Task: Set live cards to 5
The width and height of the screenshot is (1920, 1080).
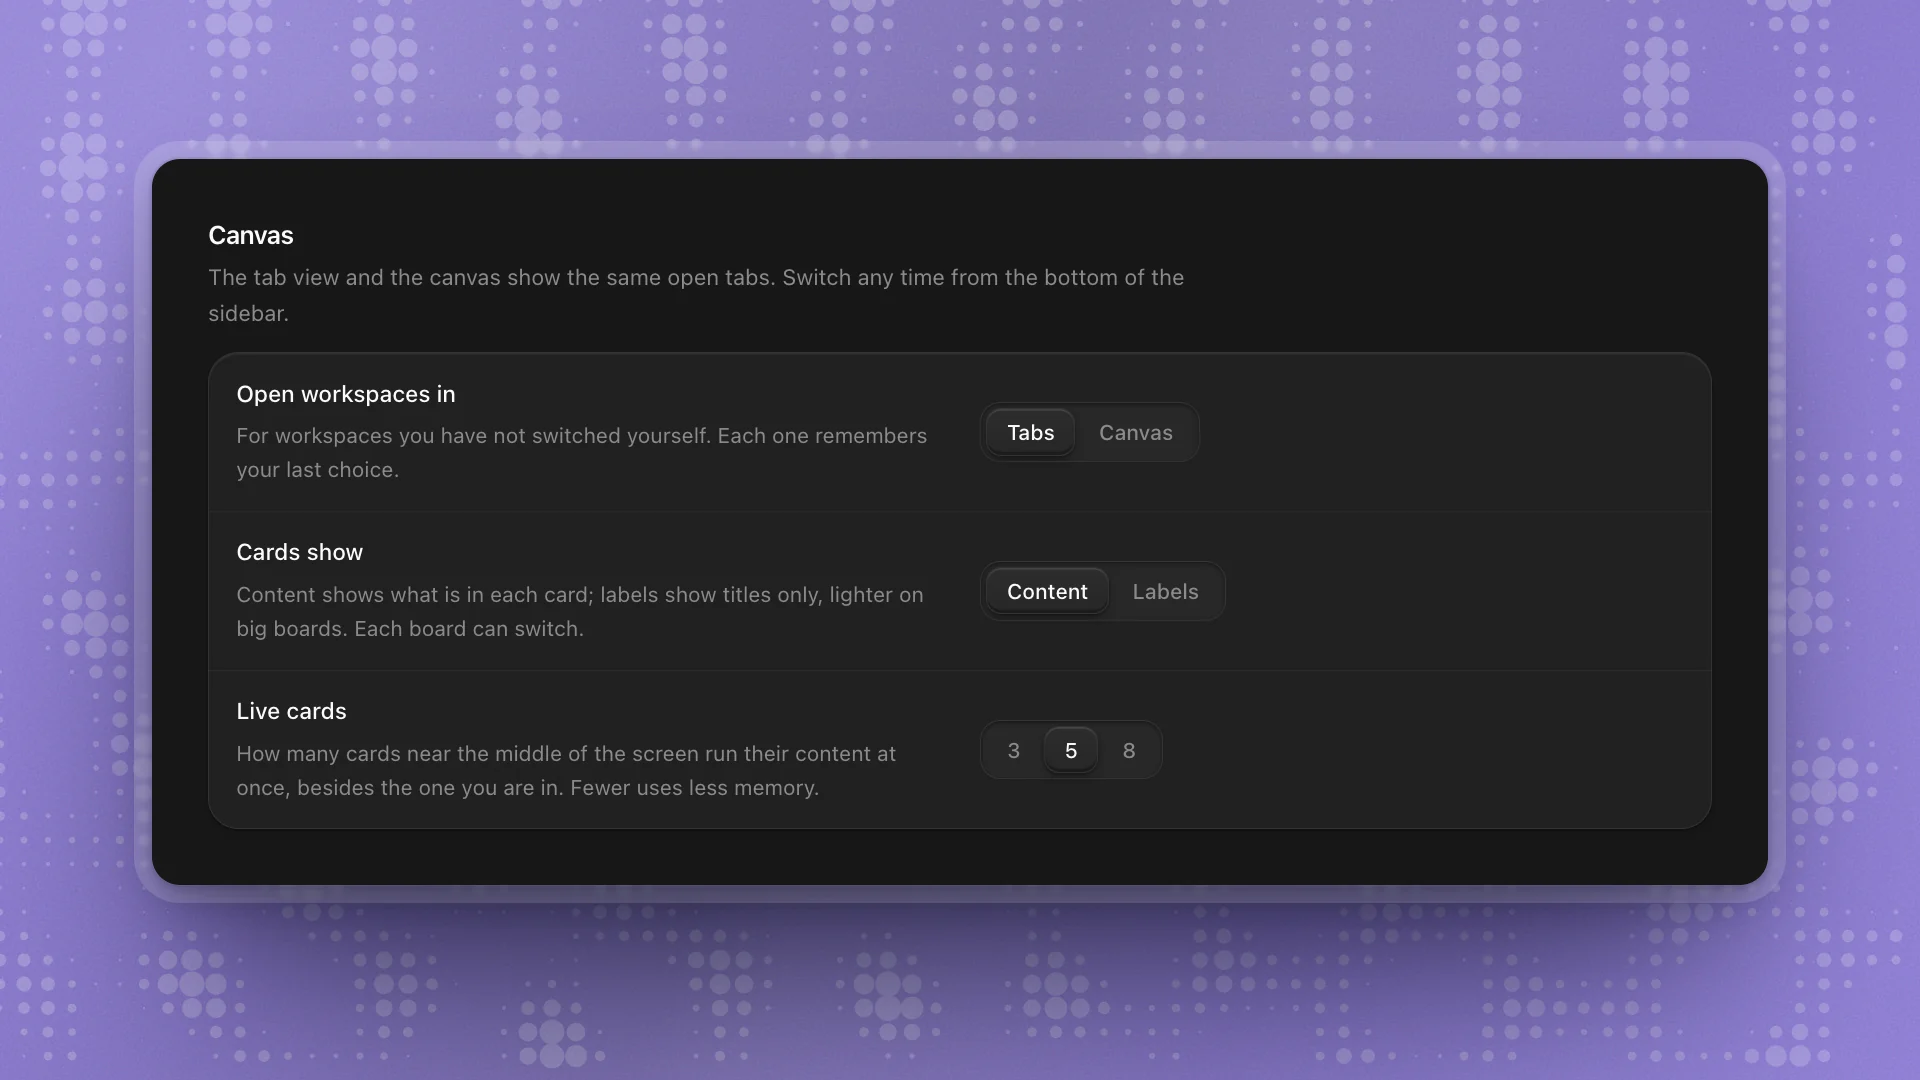Action: [1071, 750]
